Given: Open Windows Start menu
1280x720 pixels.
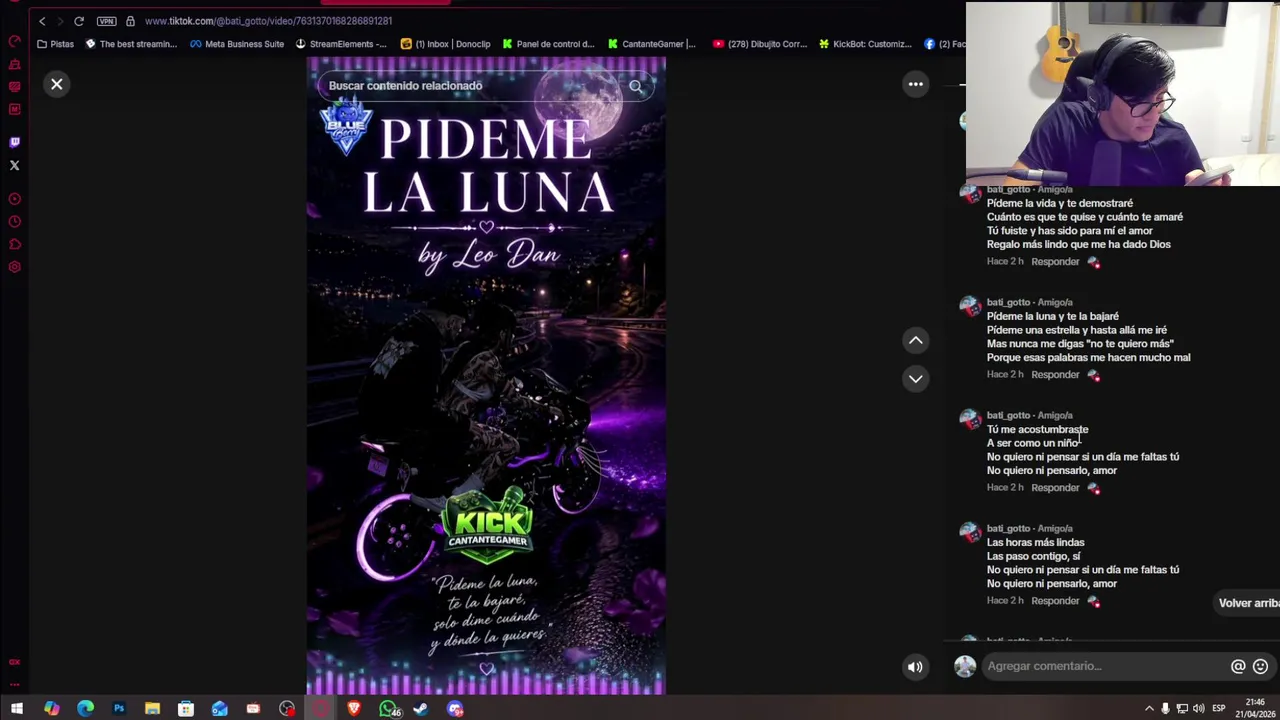Looking at the screenshot, I should (17, 709).
